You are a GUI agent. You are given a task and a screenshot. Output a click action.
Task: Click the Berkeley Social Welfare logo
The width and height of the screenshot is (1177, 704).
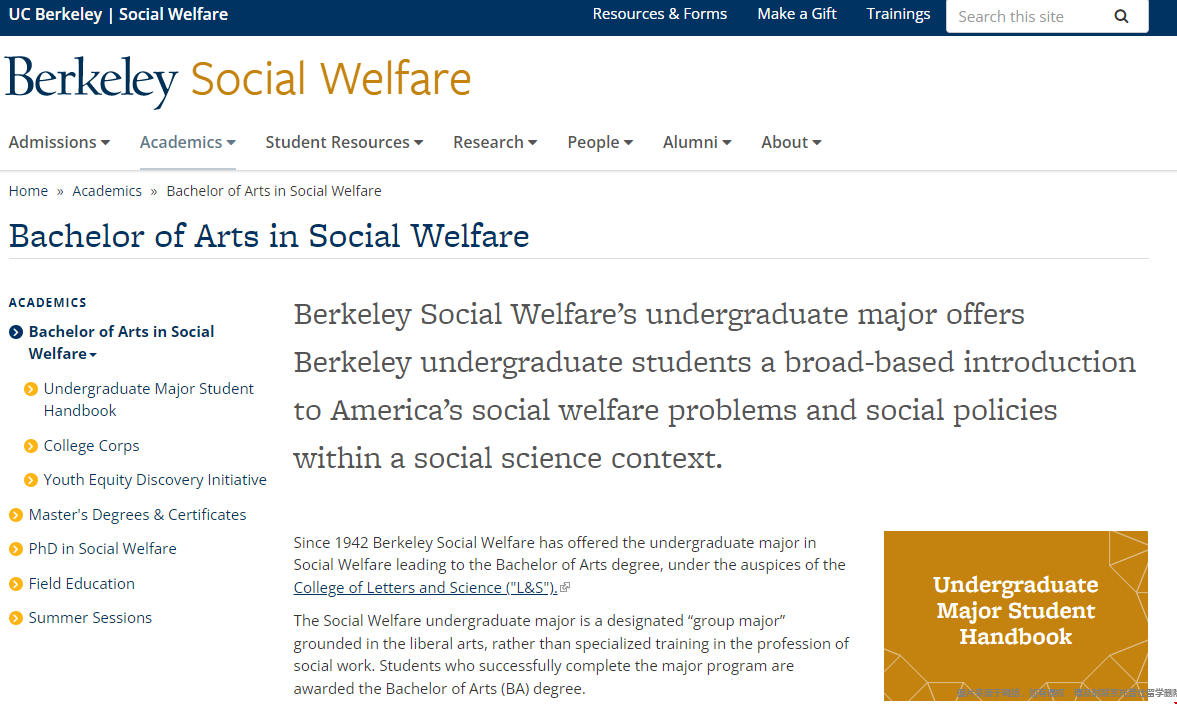[x=238, y=80]
